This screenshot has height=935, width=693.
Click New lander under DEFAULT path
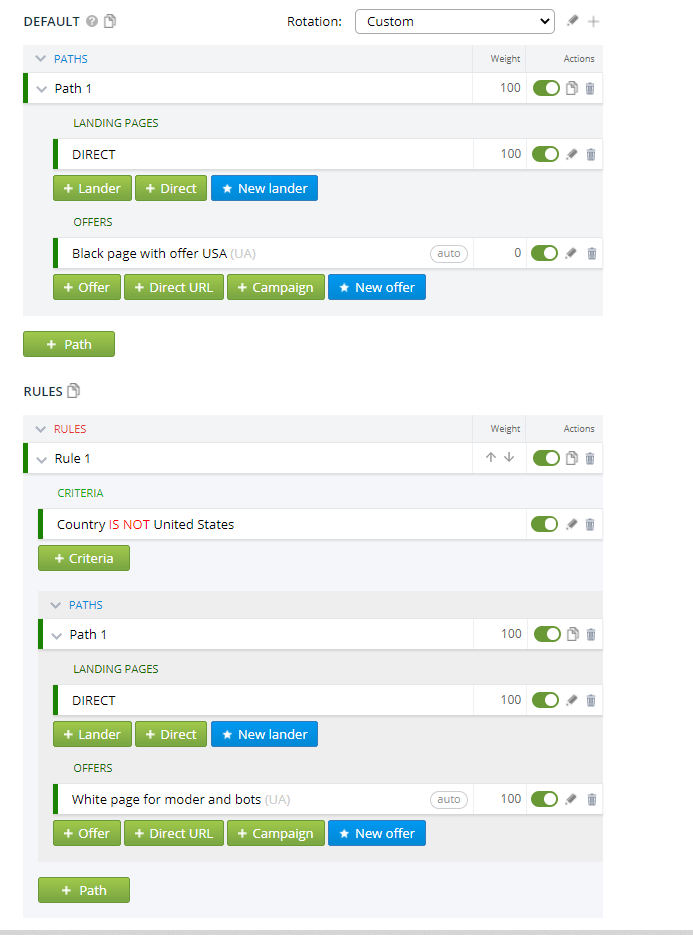[x=264, y=188]
